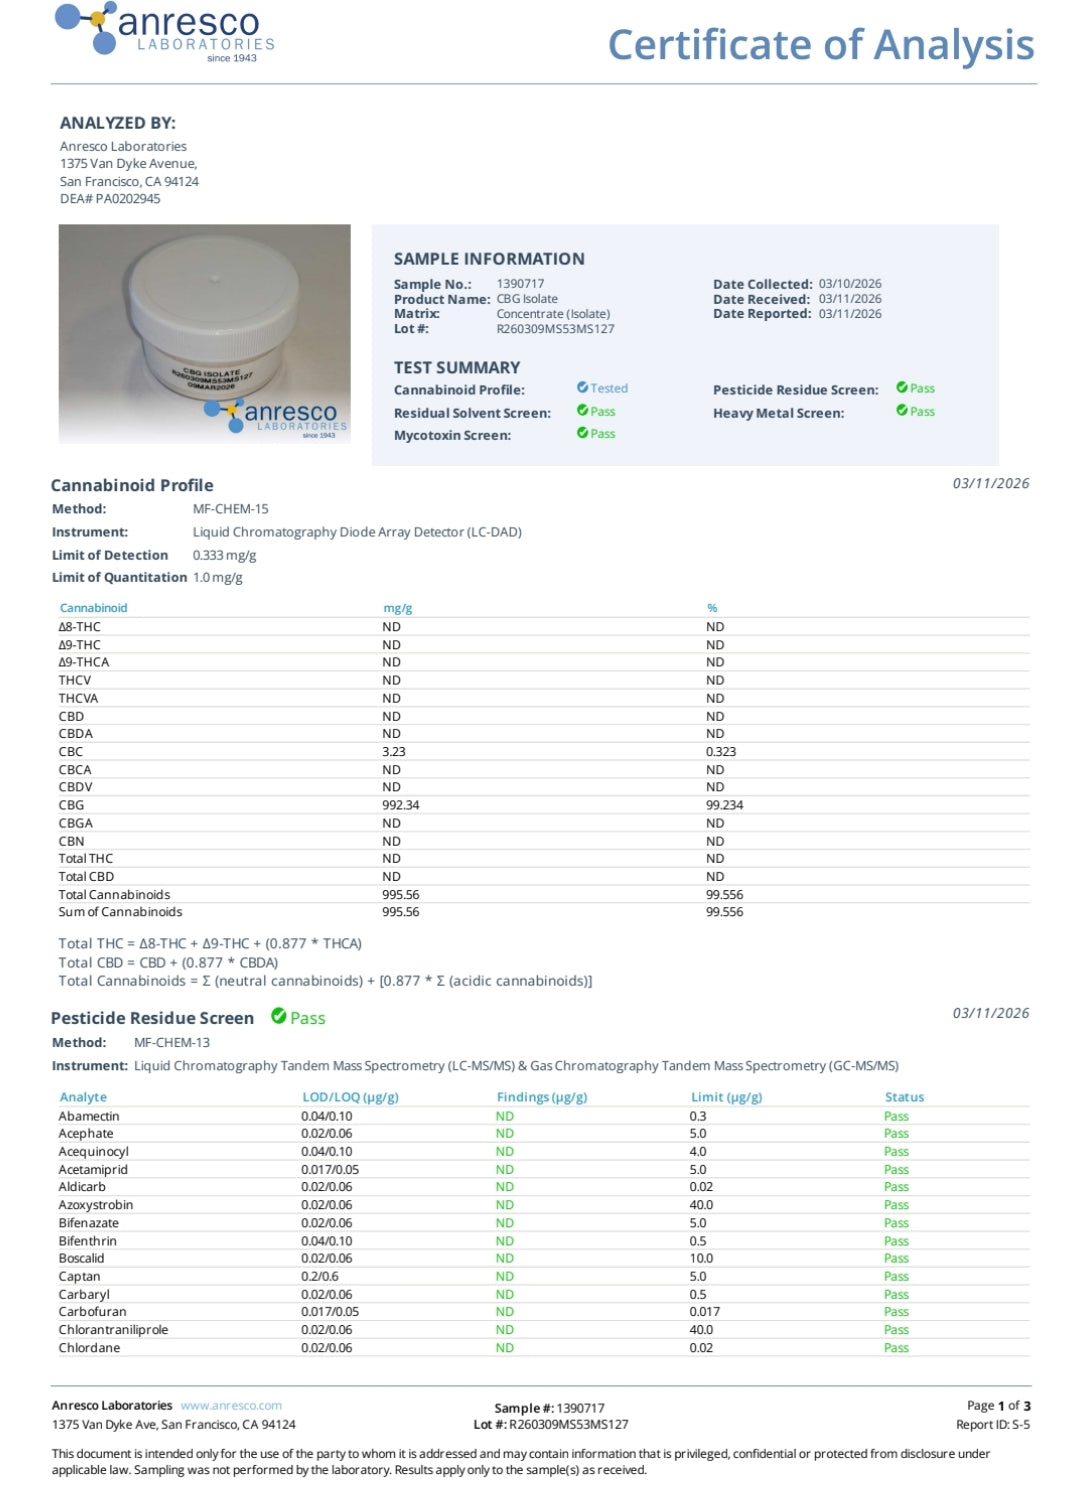Select the Date Received value 03/11/2026
Viewport: 1080px width, 1508px height.
[850, 299]
